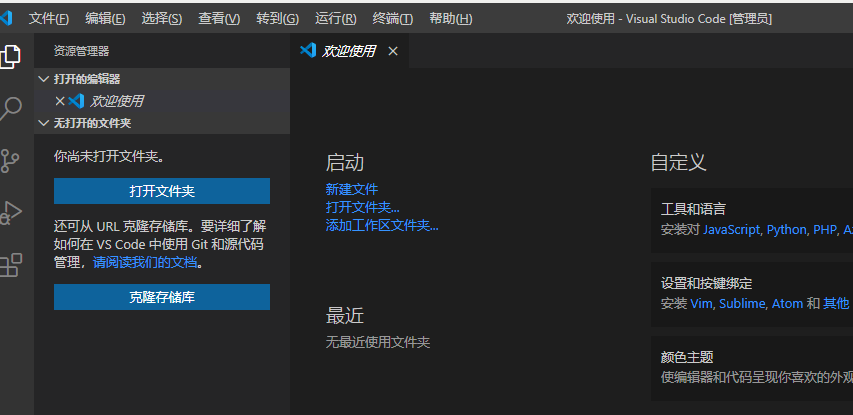Viewport: 853px width, 415px height.
Task: Install Vim keybindings link
Action: point(701,303)
